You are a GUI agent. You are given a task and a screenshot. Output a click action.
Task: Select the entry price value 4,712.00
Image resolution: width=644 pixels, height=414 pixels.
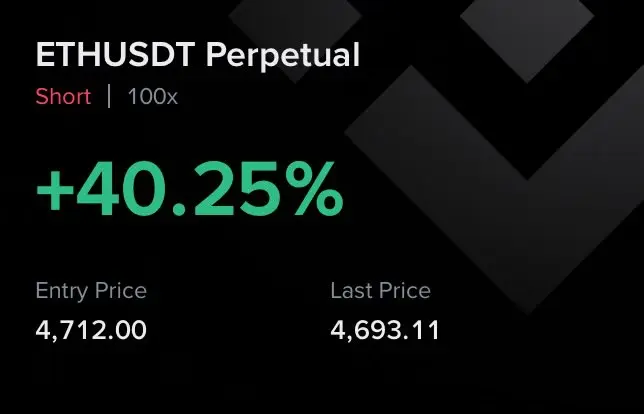[x=91, y=331]
